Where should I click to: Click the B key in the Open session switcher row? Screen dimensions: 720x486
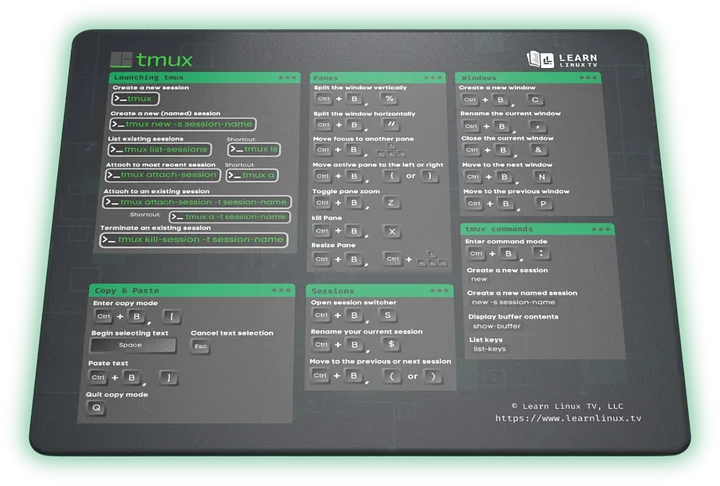354,315
